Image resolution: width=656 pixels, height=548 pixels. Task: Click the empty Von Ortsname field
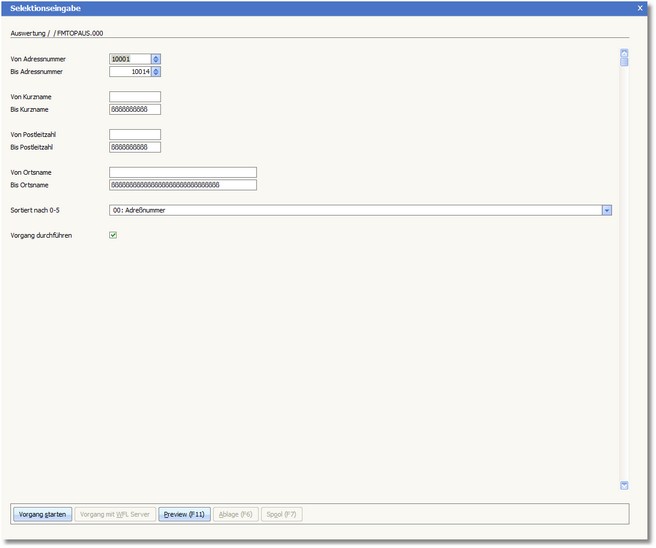coord(183,172)
